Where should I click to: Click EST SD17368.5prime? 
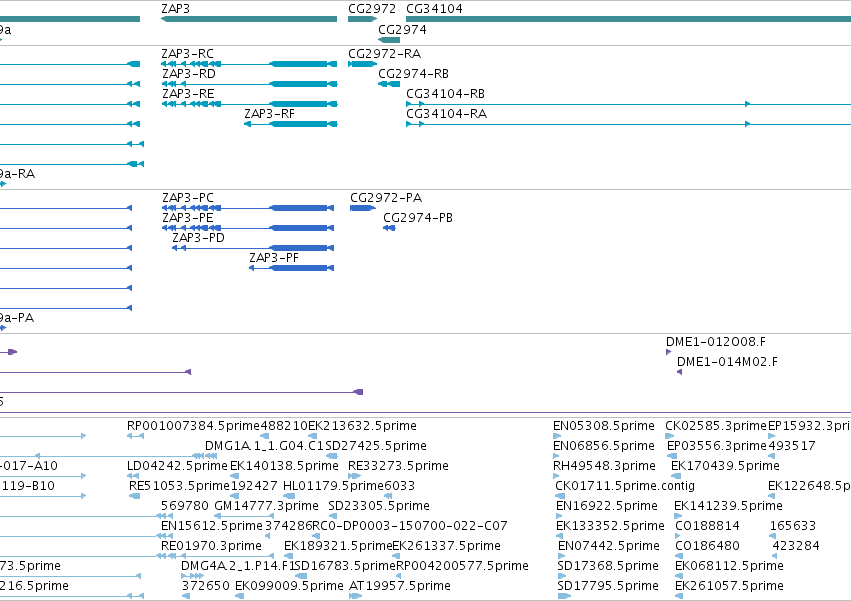point(608,566)
